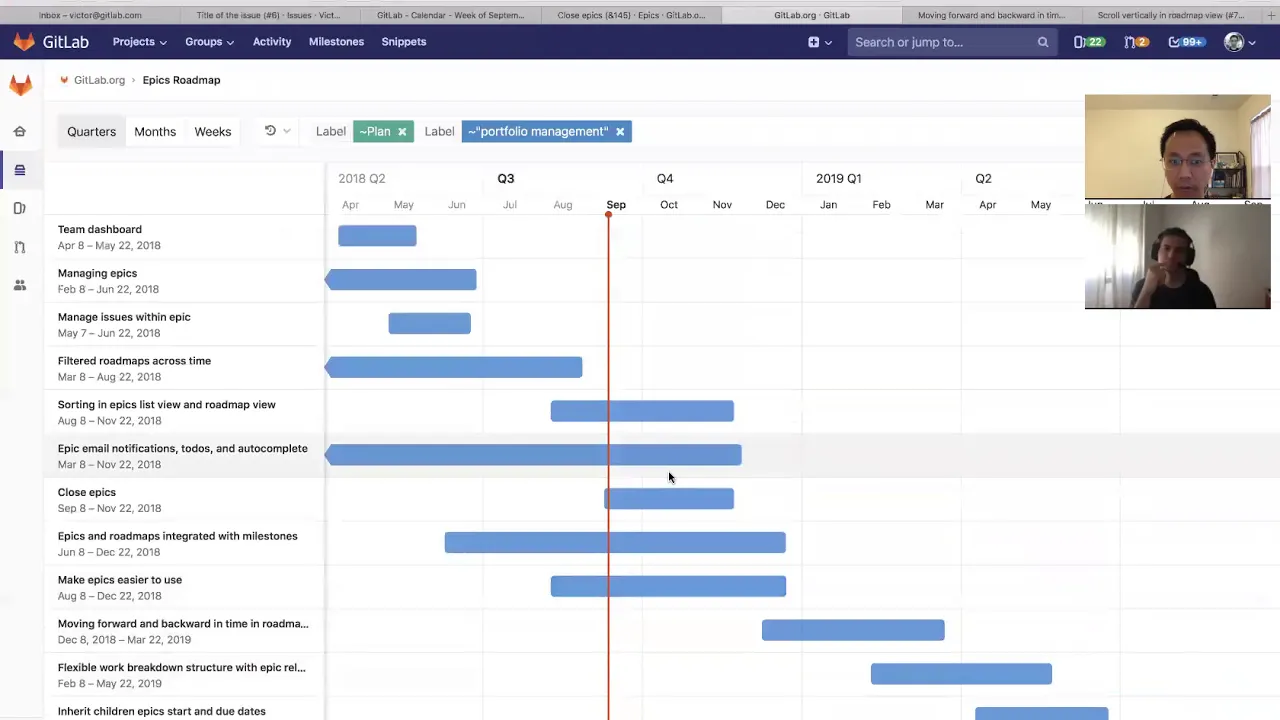
Task: Open Milestones in the navbar
Action: (336, 42)
